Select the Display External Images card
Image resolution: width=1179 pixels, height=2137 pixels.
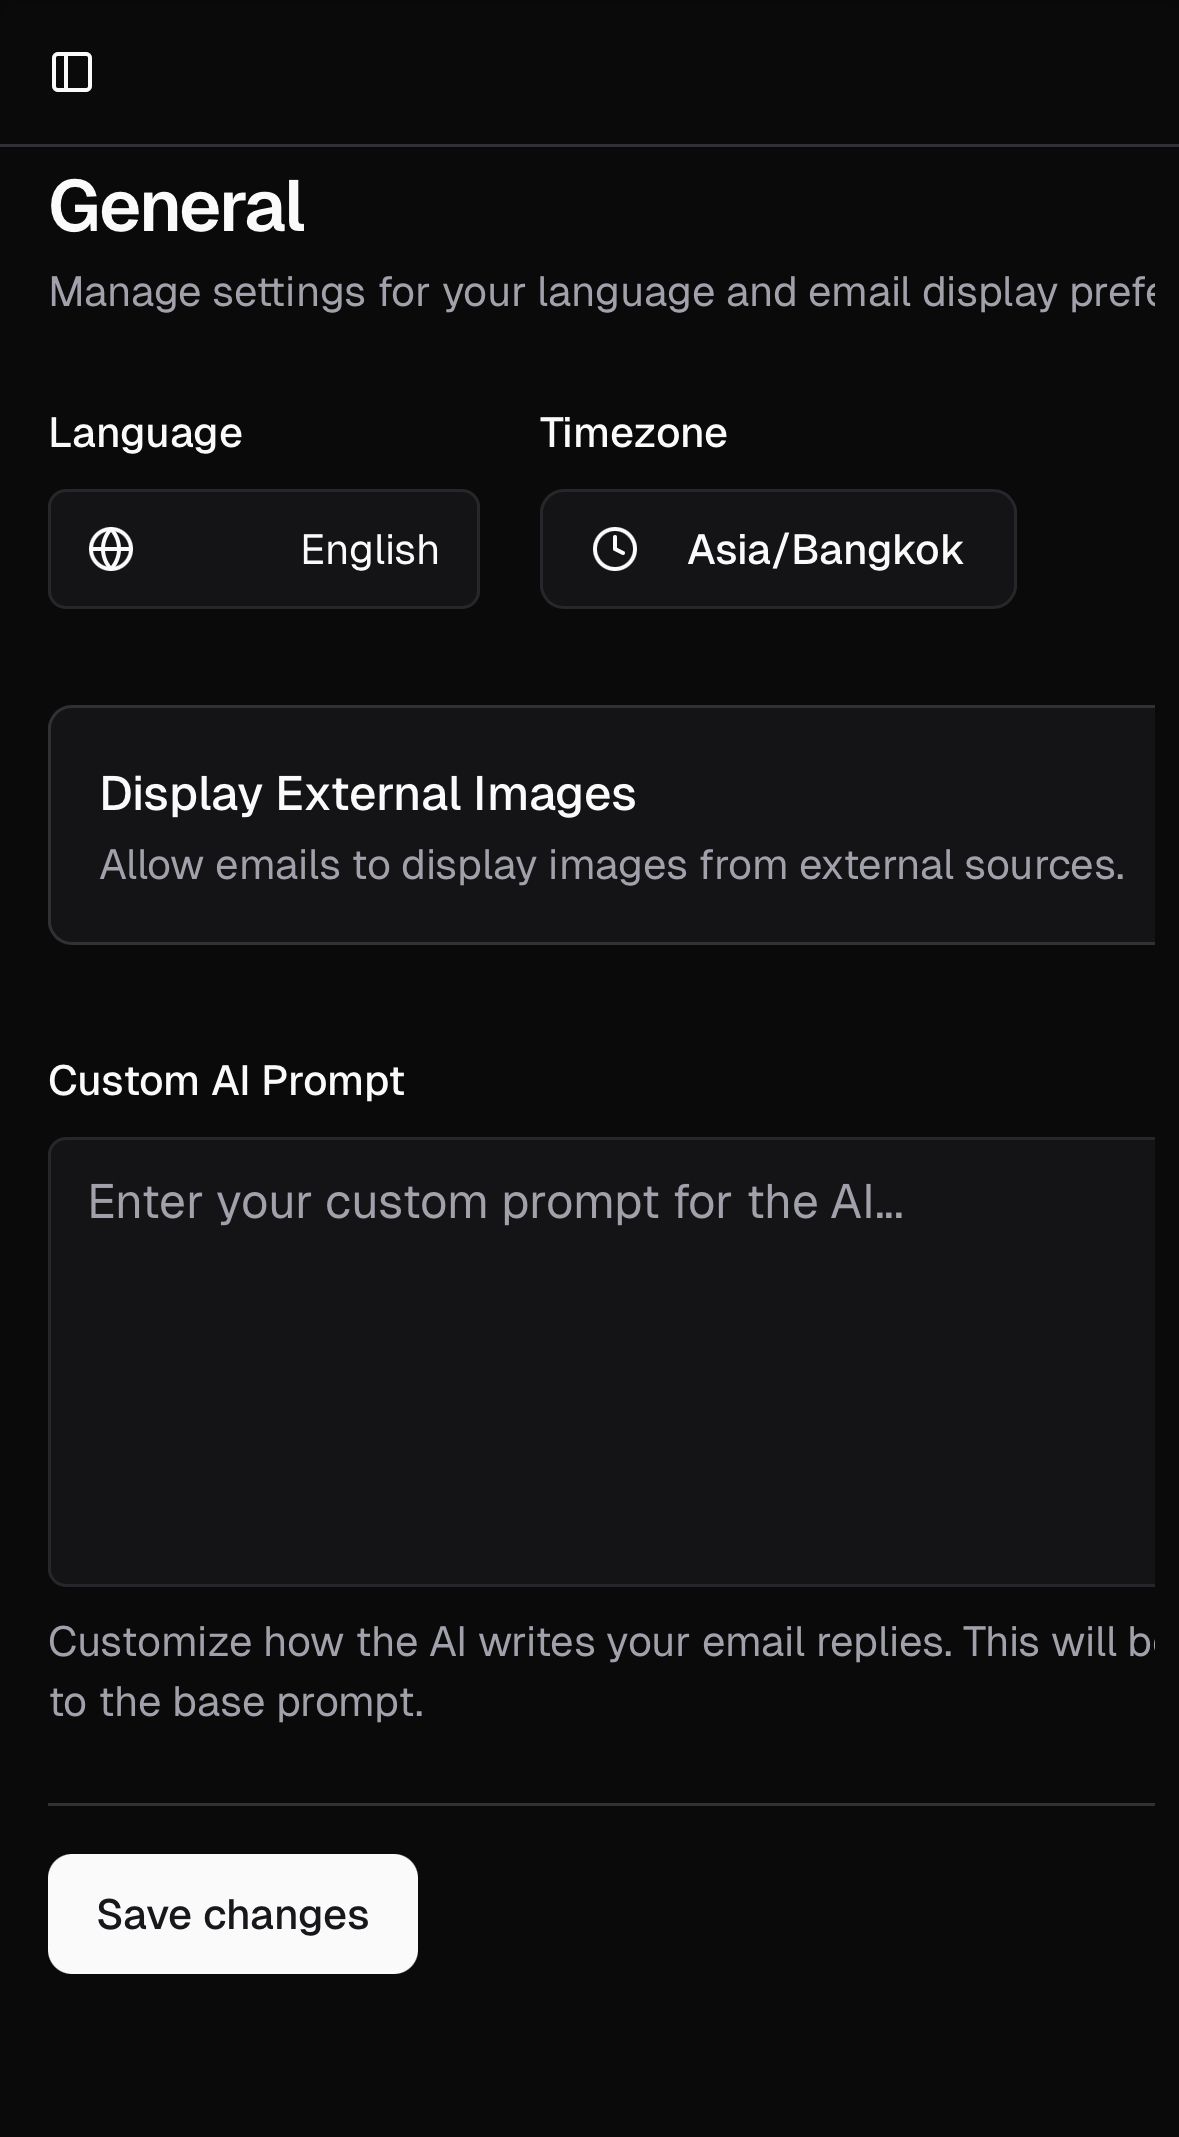(602, 825)
